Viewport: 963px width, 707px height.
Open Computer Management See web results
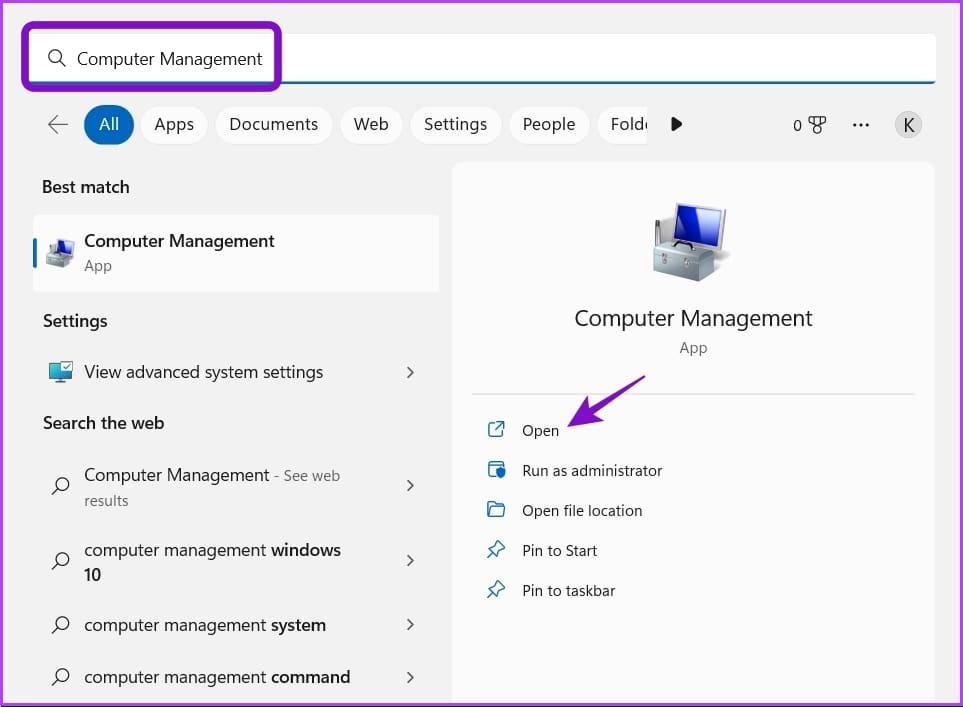pos(236,486)
